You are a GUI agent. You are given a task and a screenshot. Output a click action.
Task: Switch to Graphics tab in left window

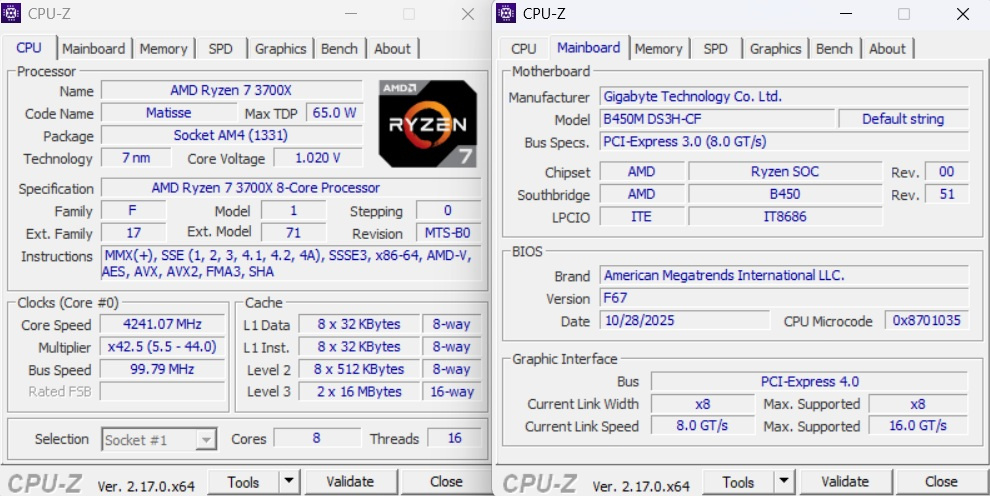click(280, 49)
